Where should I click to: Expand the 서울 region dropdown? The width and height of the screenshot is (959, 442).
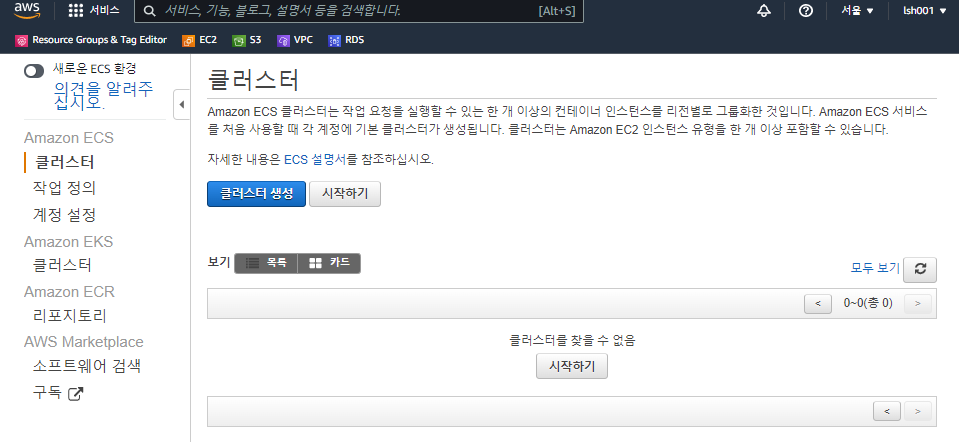(857, 11)
